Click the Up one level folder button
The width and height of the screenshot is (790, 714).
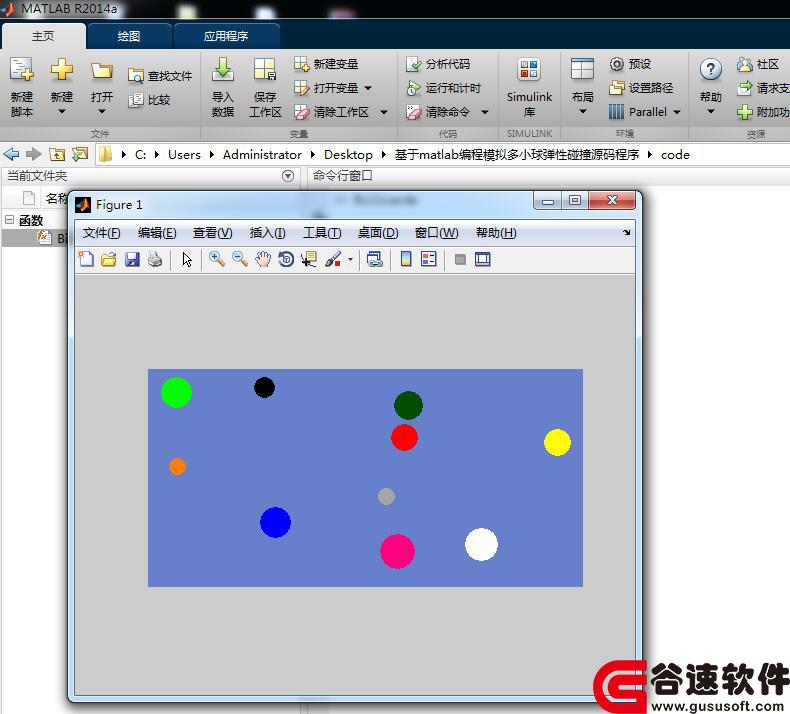56,154
